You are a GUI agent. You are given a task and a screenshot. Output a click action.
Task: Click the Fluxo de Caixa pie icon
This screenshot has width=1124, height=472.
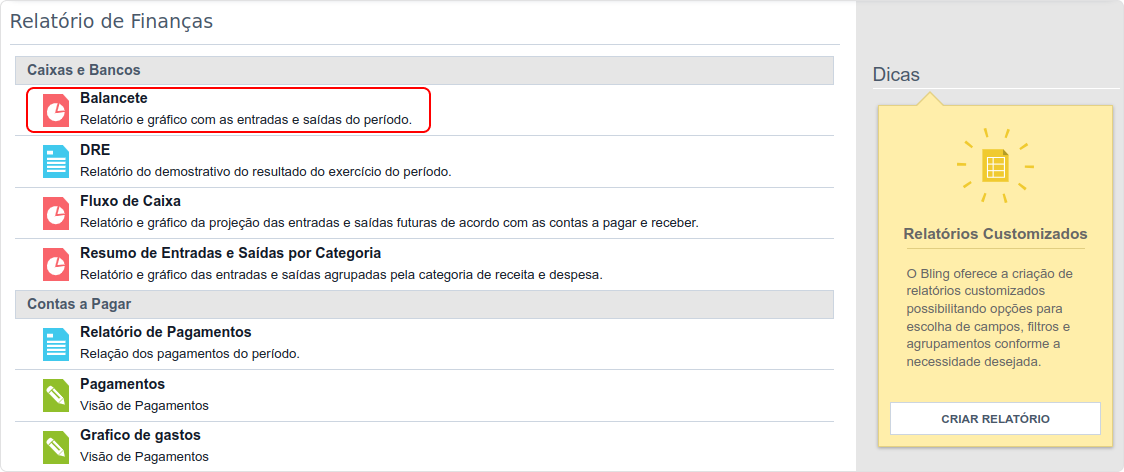tap(55, 213)
